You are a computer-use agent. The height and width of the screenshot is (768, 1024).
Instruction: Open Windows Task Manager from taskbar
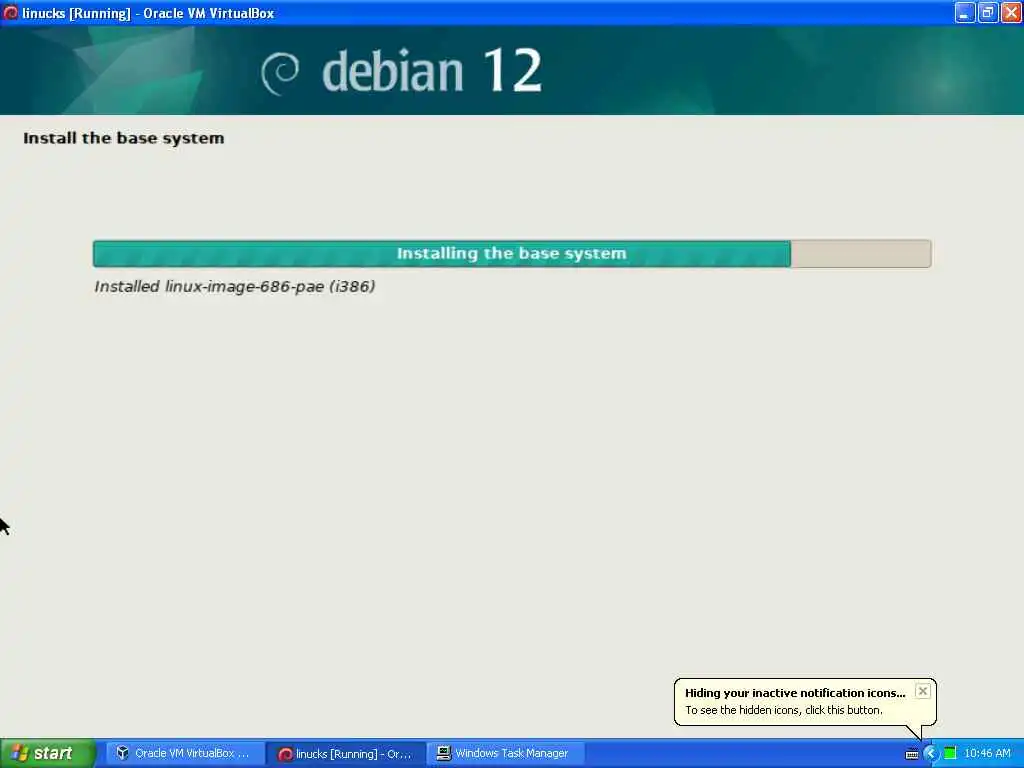505,754
